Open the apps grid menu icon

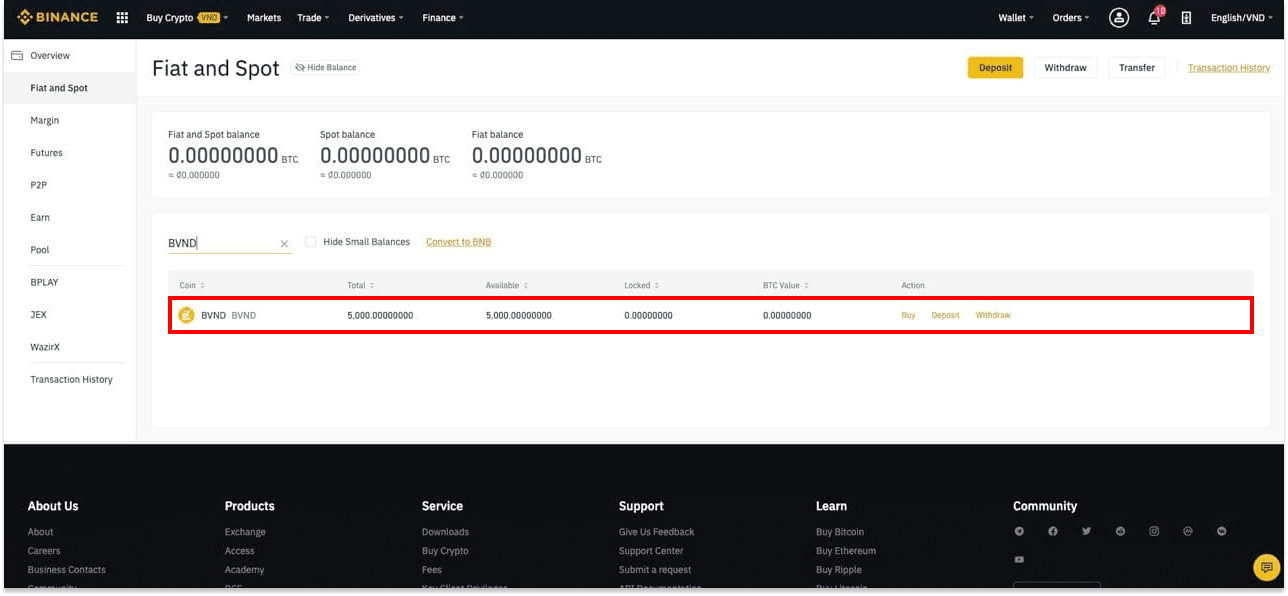(122, 18)
